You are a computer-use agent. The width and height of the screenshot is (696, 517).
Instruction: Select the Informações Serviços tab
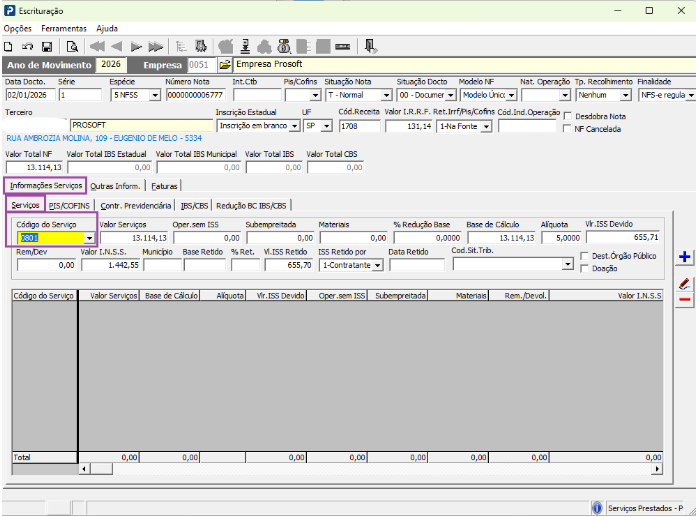[x=46, y=185]
